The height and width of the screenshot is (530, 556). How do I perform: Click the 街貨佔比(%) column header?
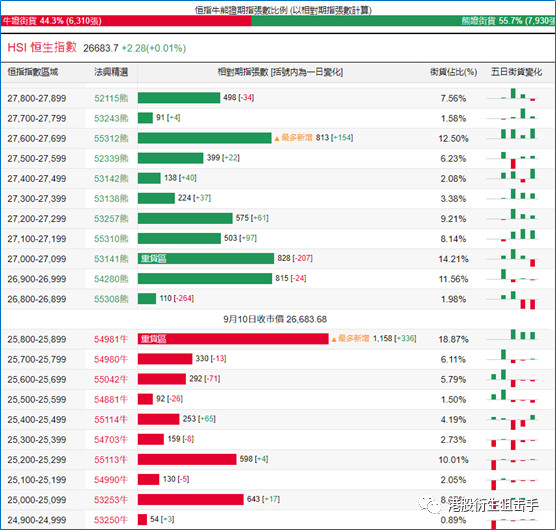click(454, 72)
